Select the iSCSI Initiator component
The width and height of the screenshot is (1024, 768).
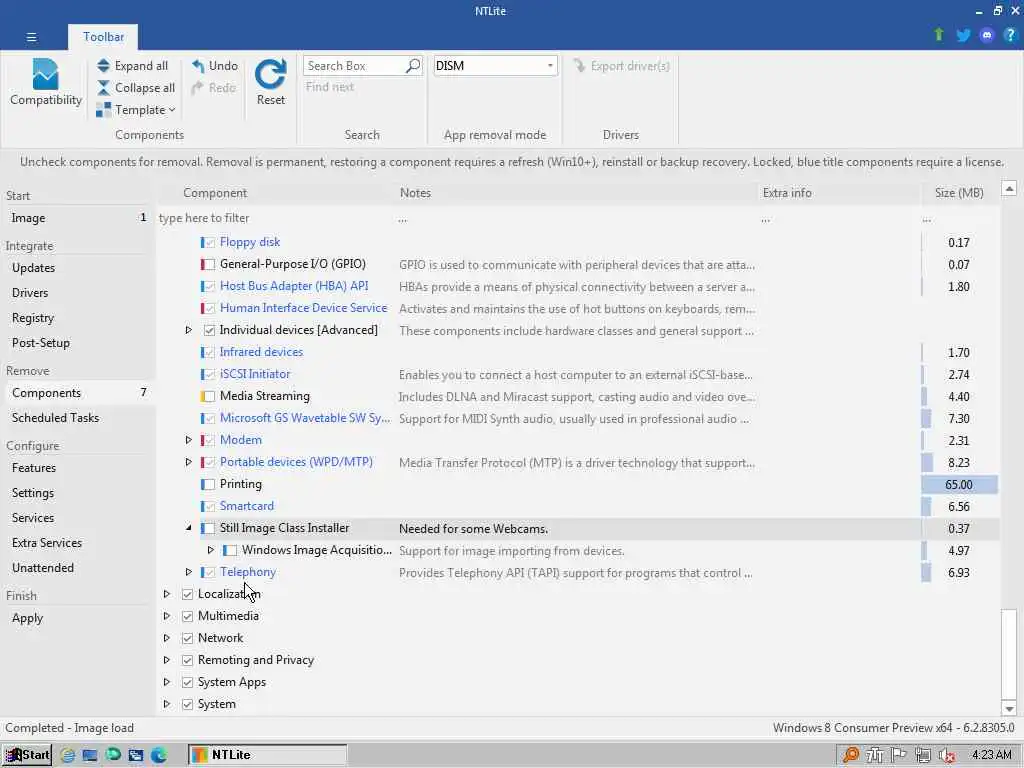pos(255,374)
